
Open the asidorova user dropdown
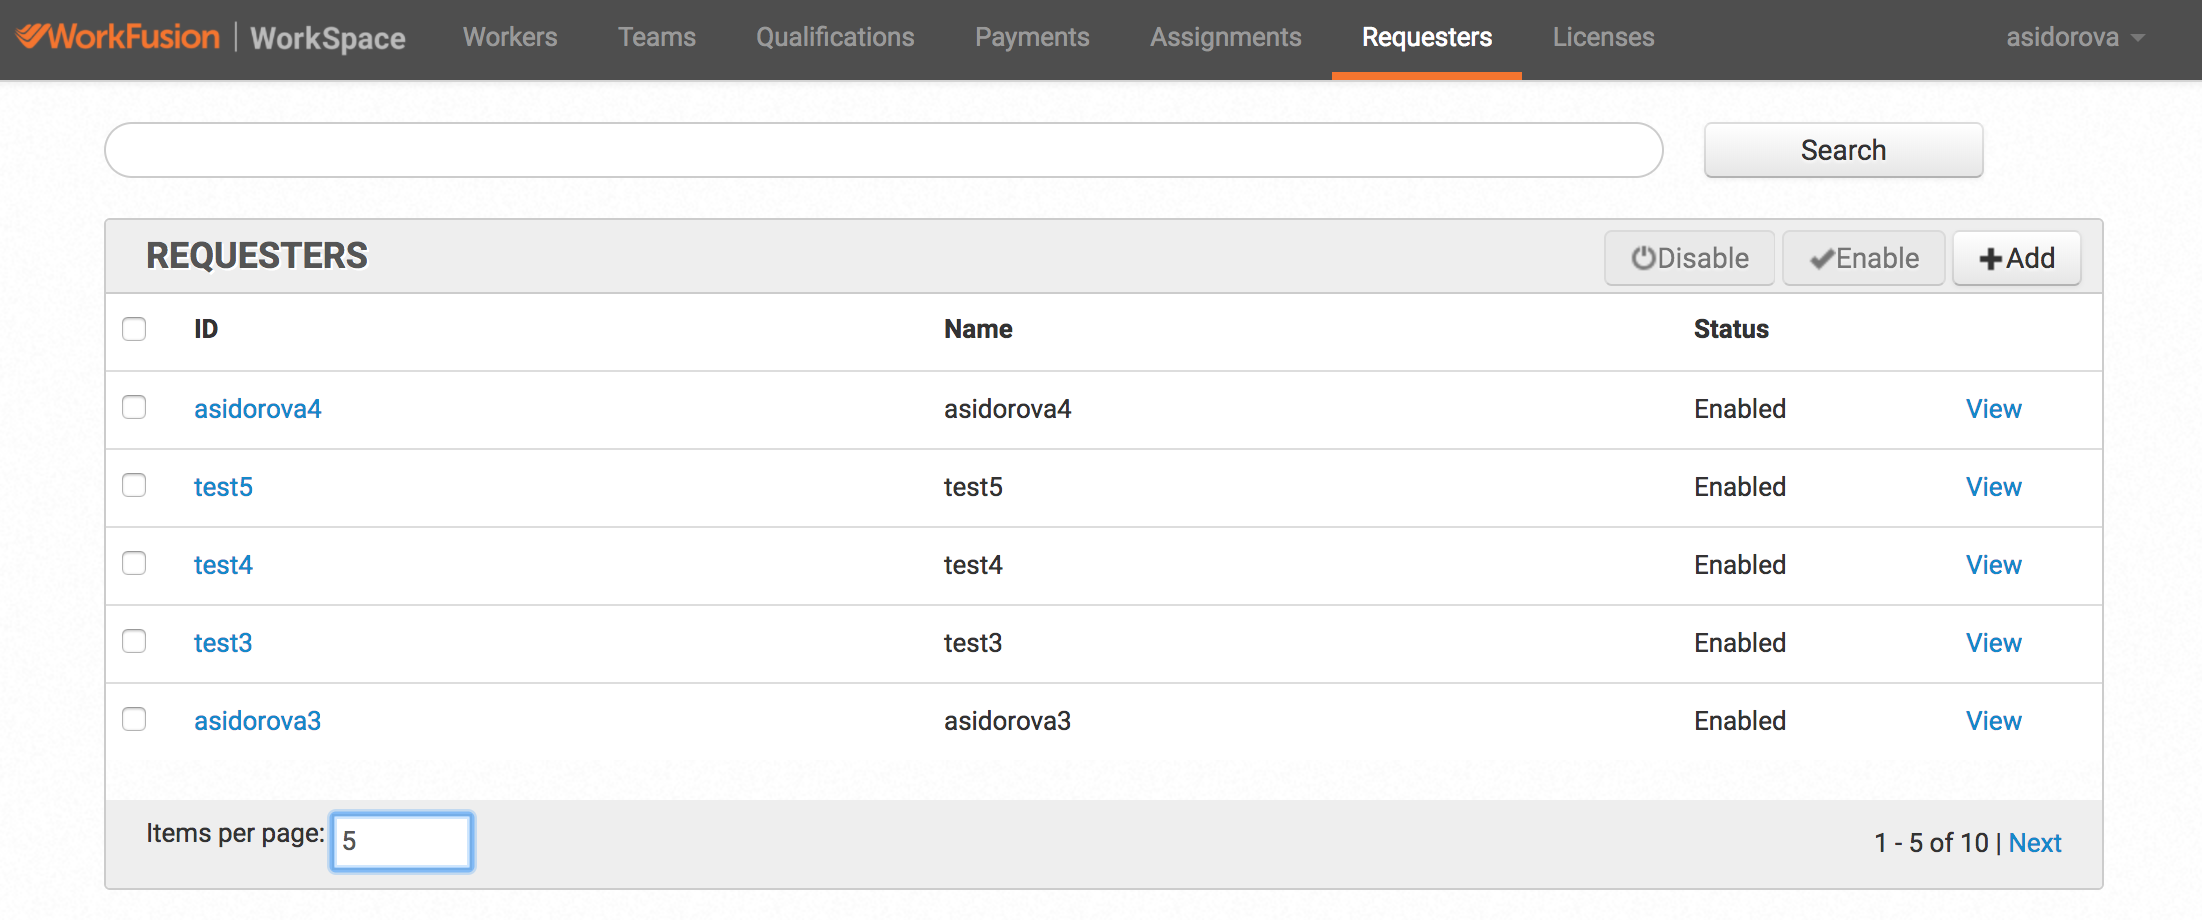(2075, 38)
